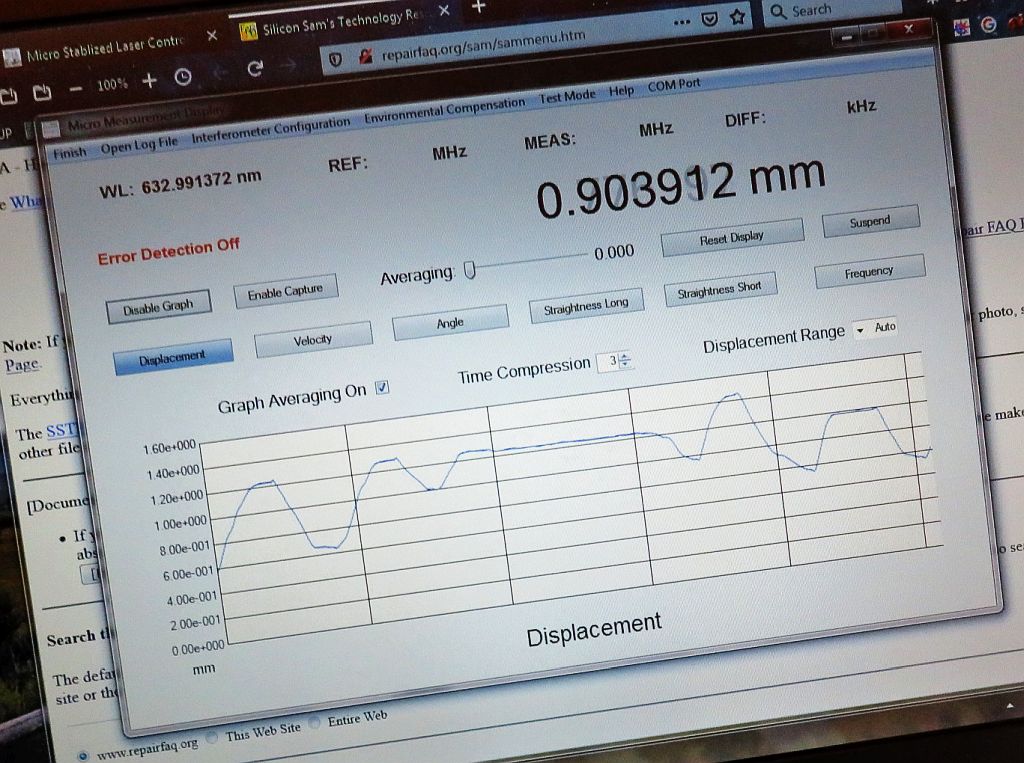Select the This Web Site radio button
The image size is (1024, 763).
click(x=212, y=736)
